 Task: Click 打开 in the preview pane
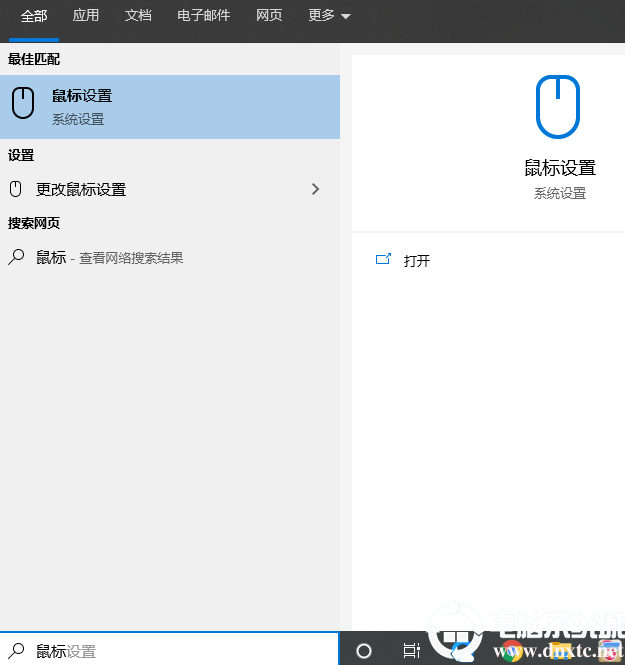417,261
